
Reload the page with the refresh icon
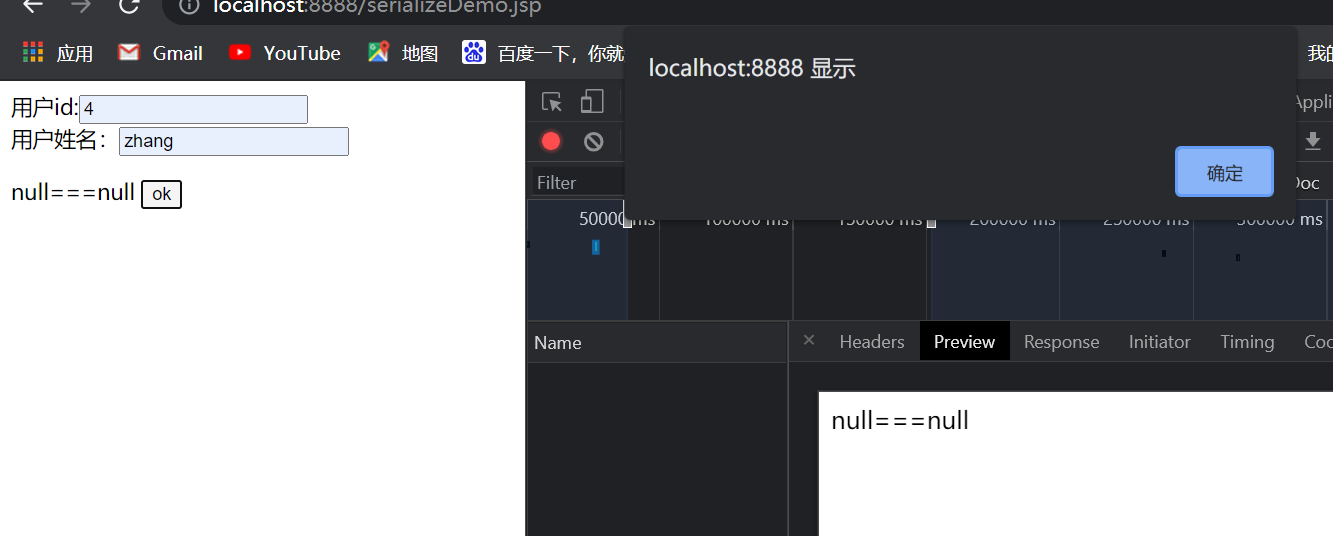pos(129,6)
